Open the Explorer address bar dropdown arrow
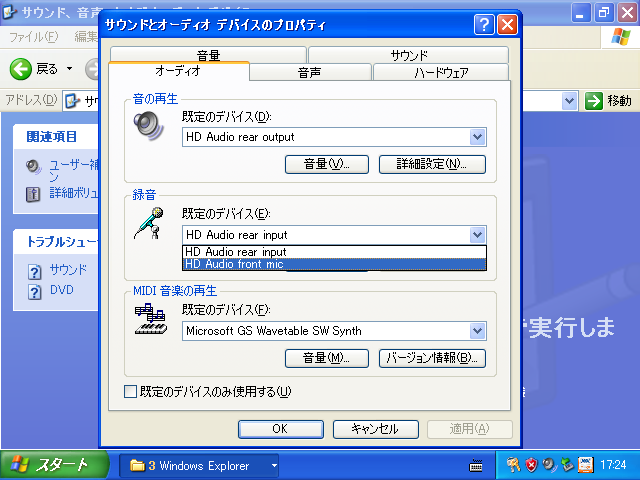640x480 pixels. pyautogui.click(x=569, y=101)
